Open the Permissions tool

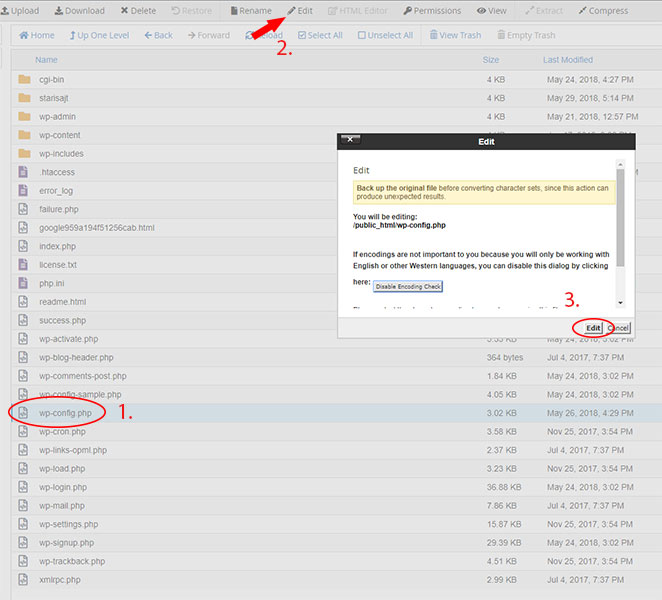coord(432,11)
